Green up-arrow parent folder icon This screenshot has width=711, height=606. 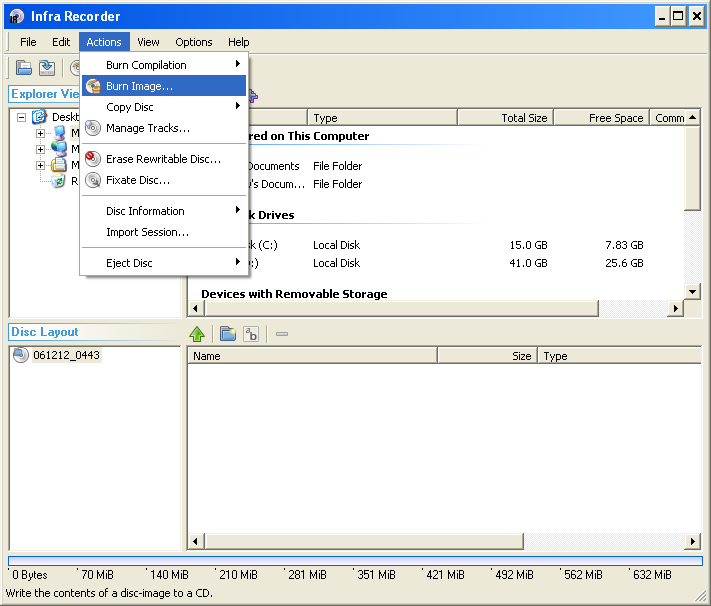tap(197, 334)
